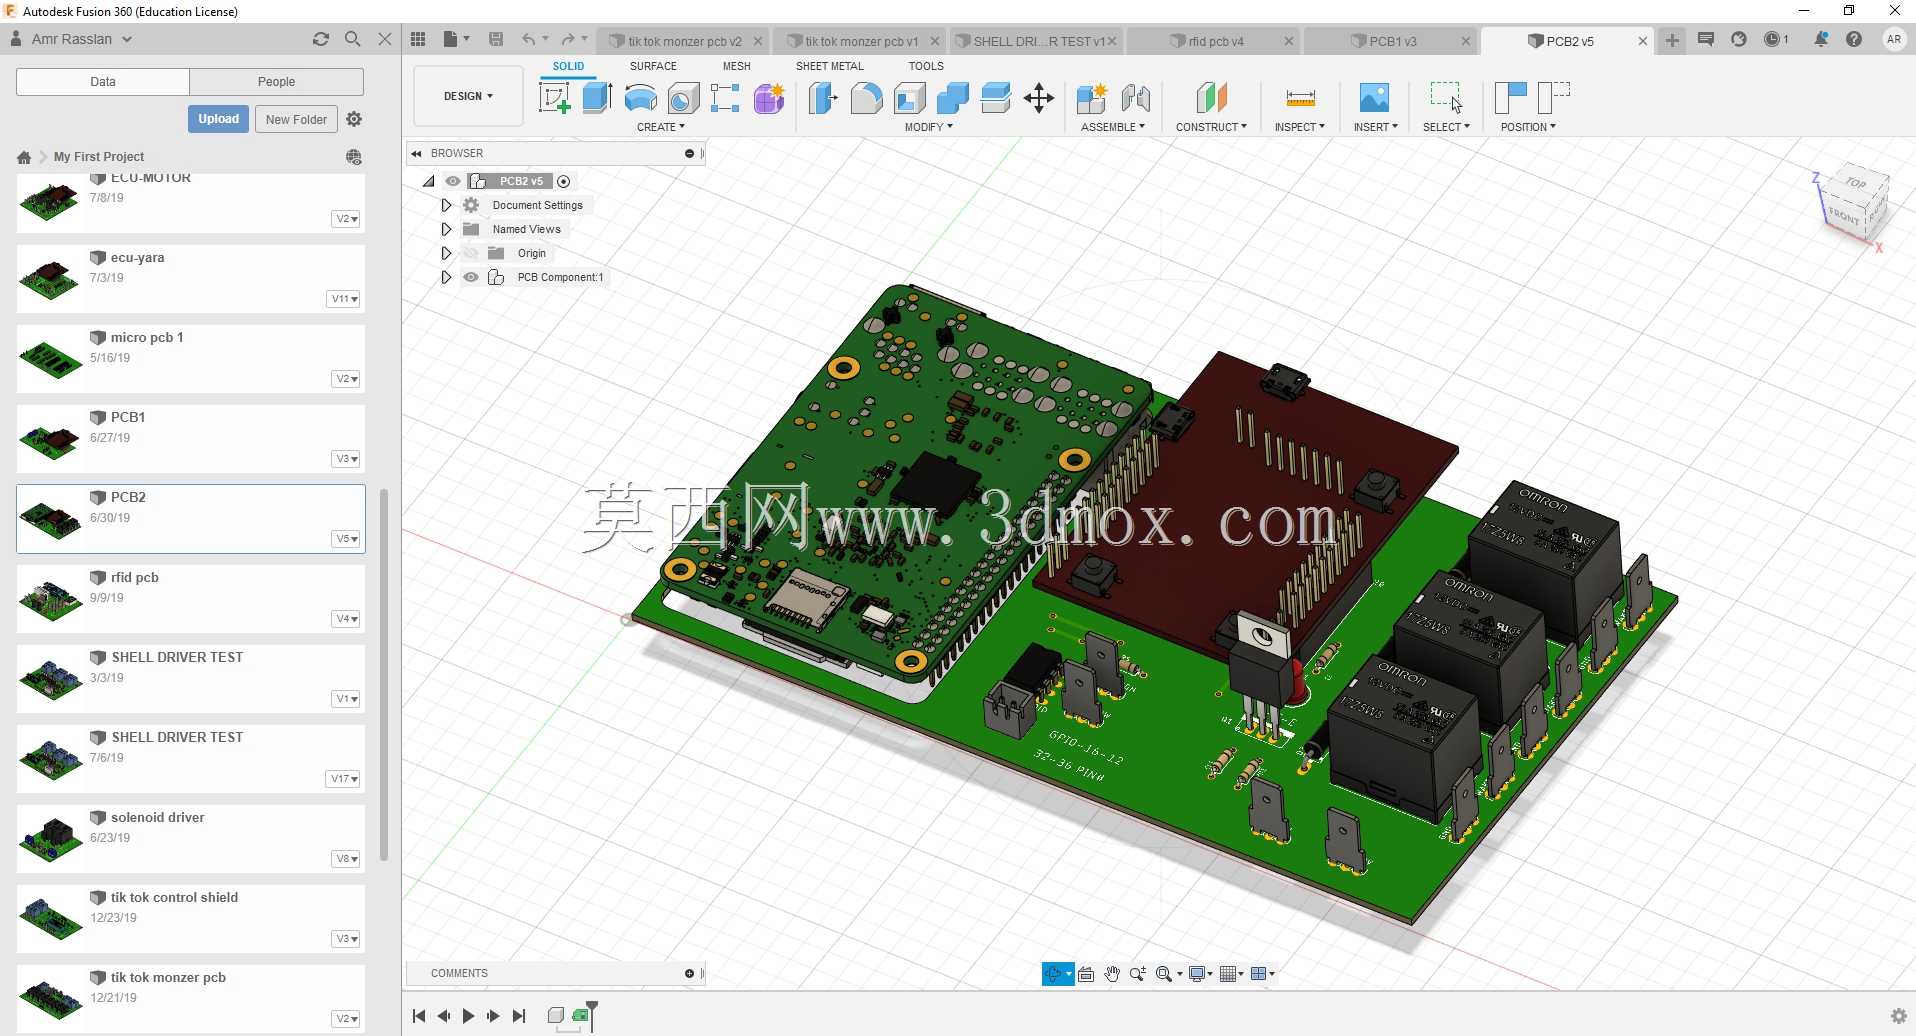Open the ASSEMBLE dropdown menu

pos(1113,127)
